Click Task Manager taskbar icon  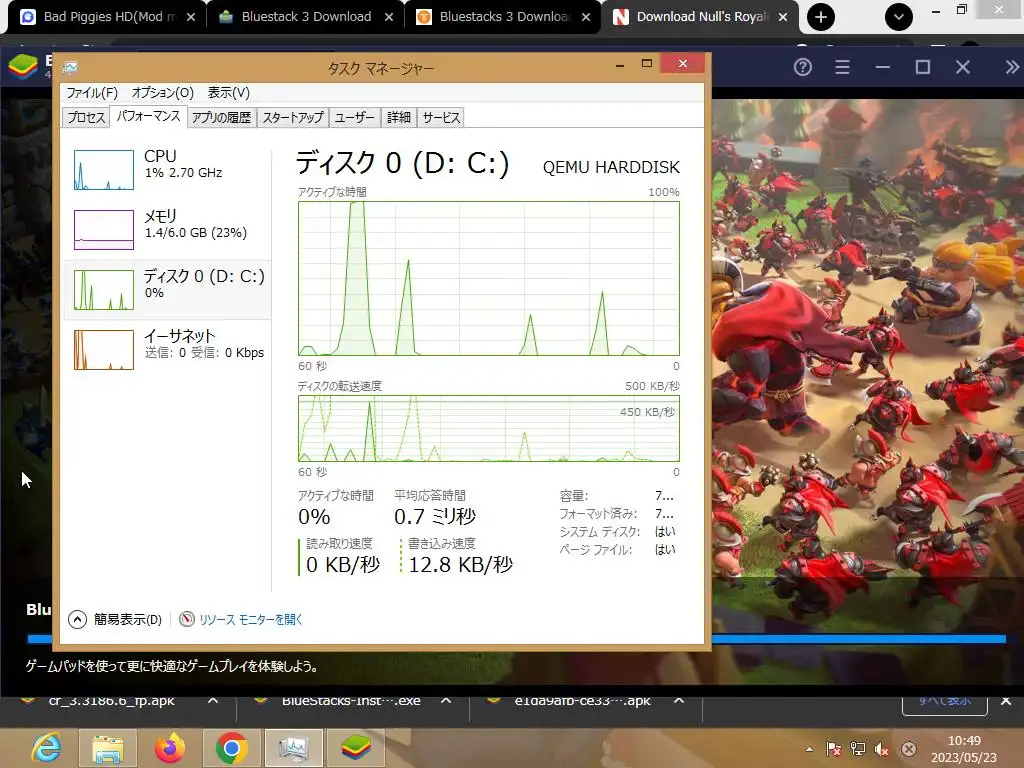pos(293,748)
